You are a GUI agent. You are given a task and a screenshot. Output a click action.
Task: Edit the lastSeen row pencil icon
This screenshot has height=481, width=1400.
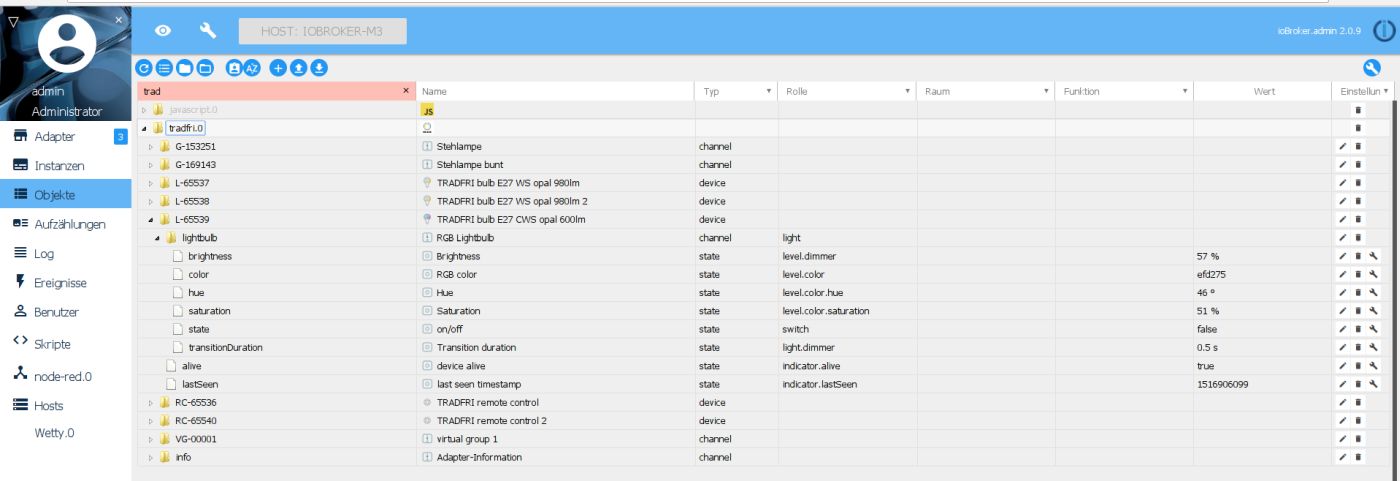pos(1344,384)
